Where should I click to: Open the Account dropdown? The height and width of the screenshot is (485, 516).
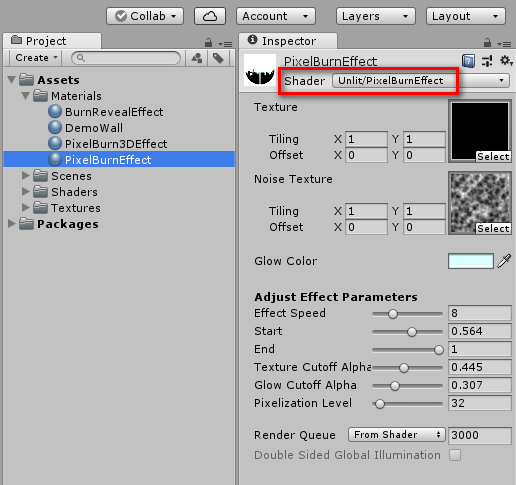click(x=276, y=16)
